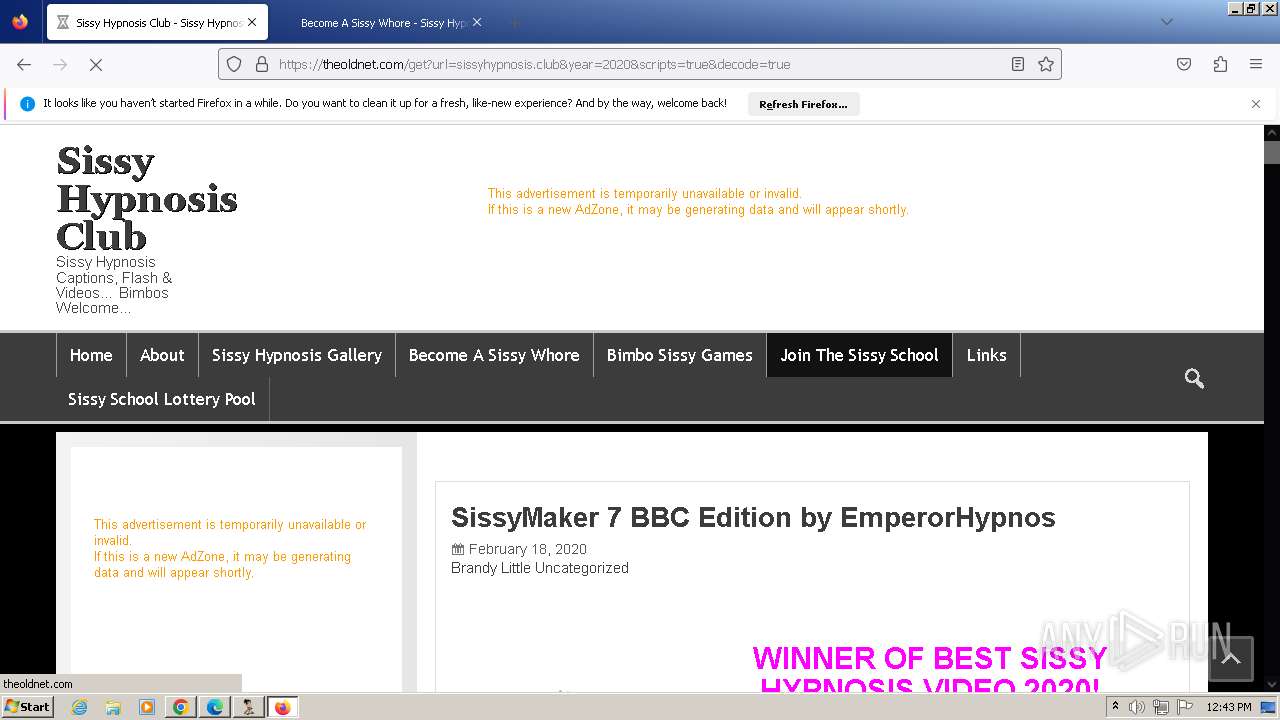Focus the URL address bar field
This screenshot has width=1280, height=720.
tap(640, 64)
